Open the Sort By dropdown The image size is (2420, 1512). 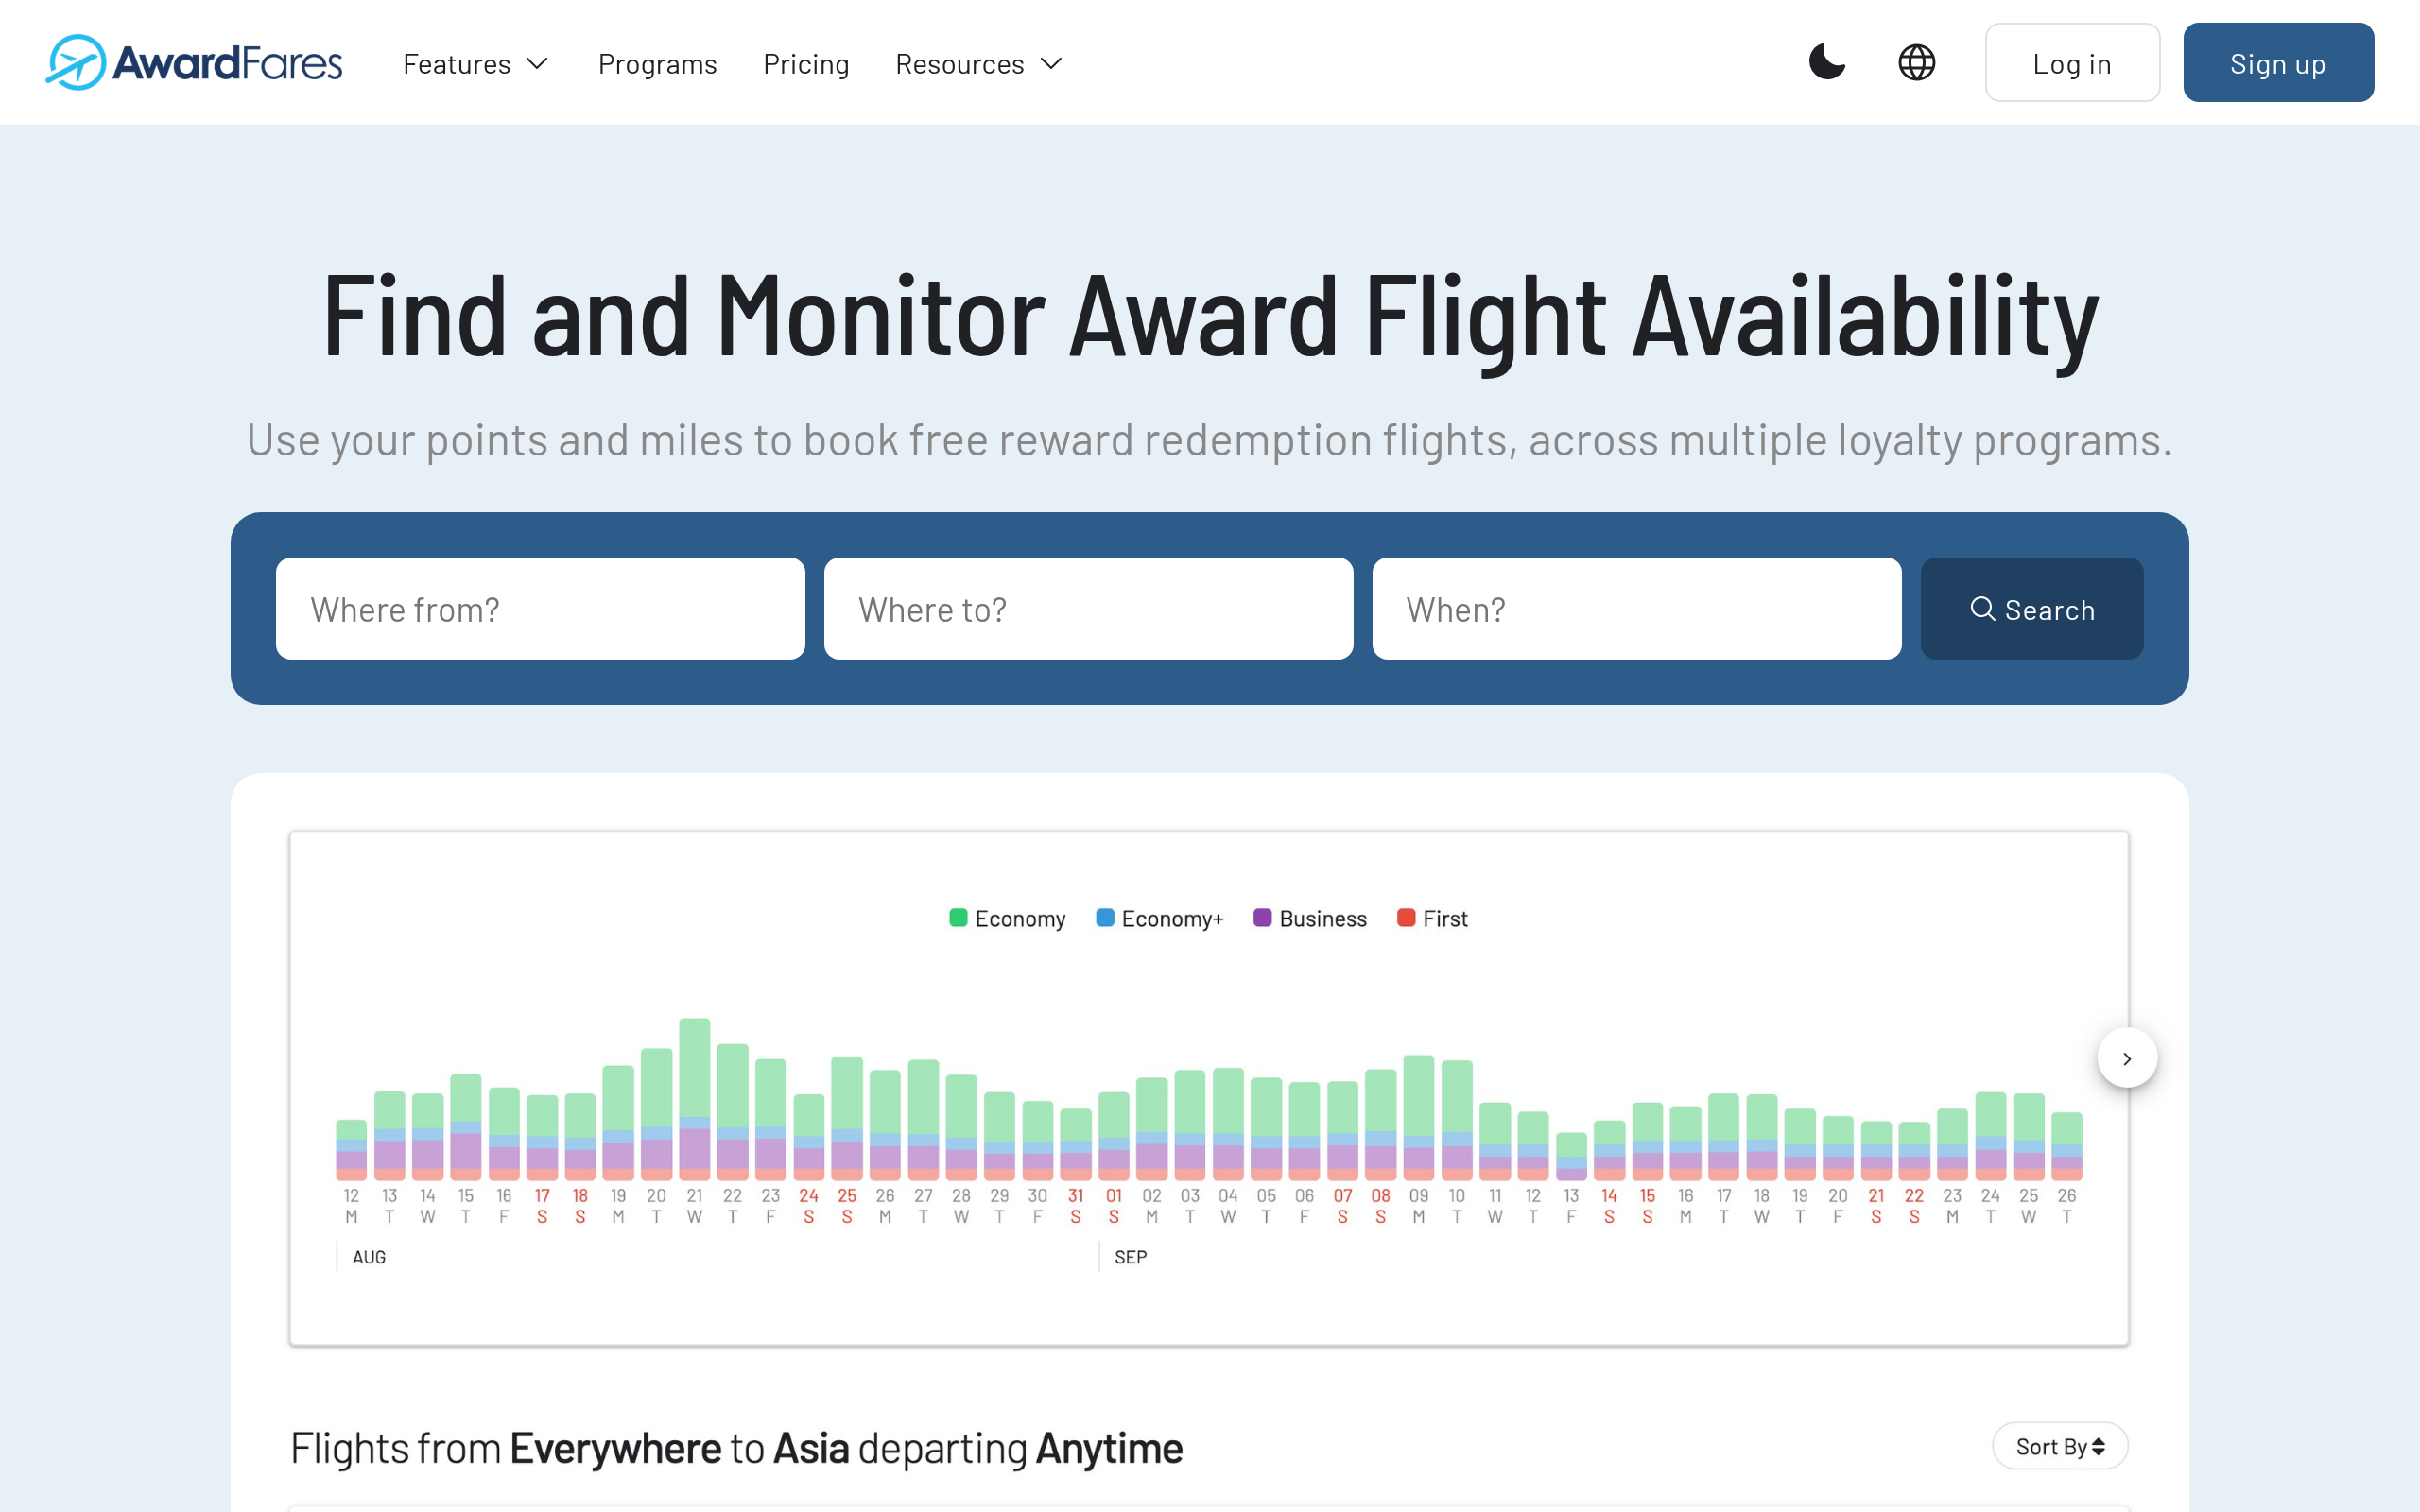tap(2059, 1446)
